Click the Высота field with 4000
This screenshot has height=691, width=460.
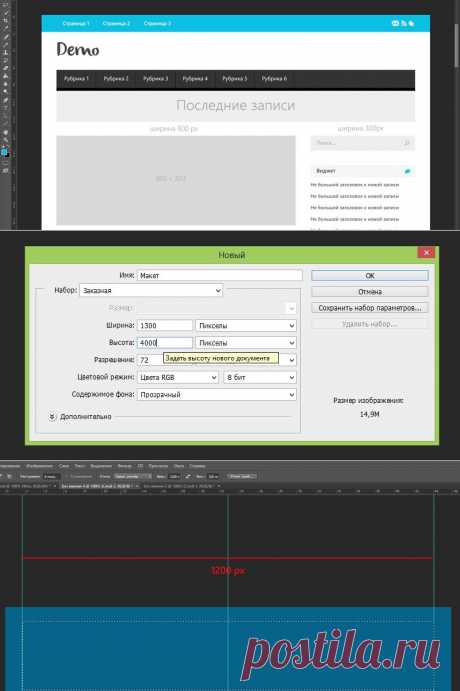[x=165, y=343]
